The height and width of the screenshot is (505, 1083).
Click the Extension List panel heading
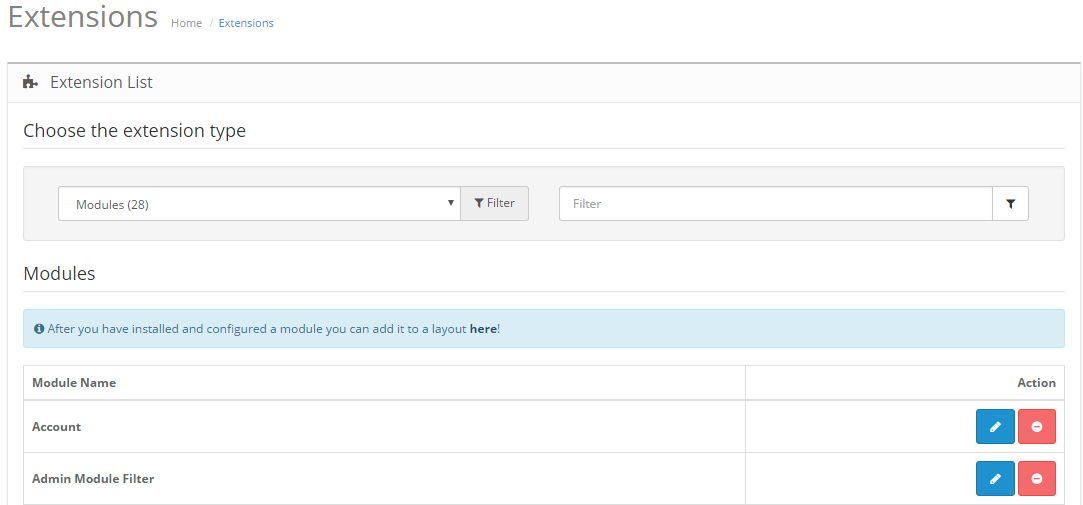[101, 82]
